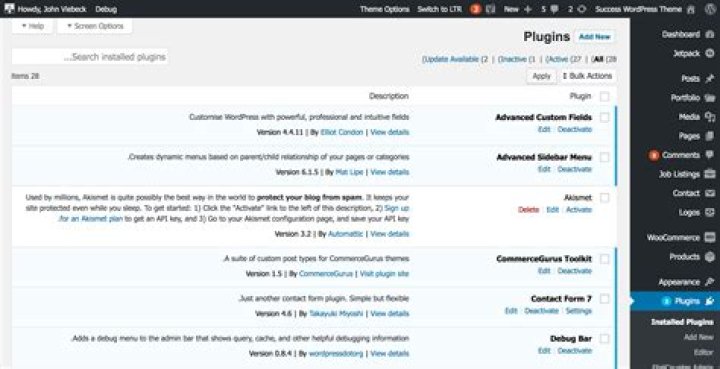Click Switch to LTR in the admin bar
The image size is (720, 369).
439,9
